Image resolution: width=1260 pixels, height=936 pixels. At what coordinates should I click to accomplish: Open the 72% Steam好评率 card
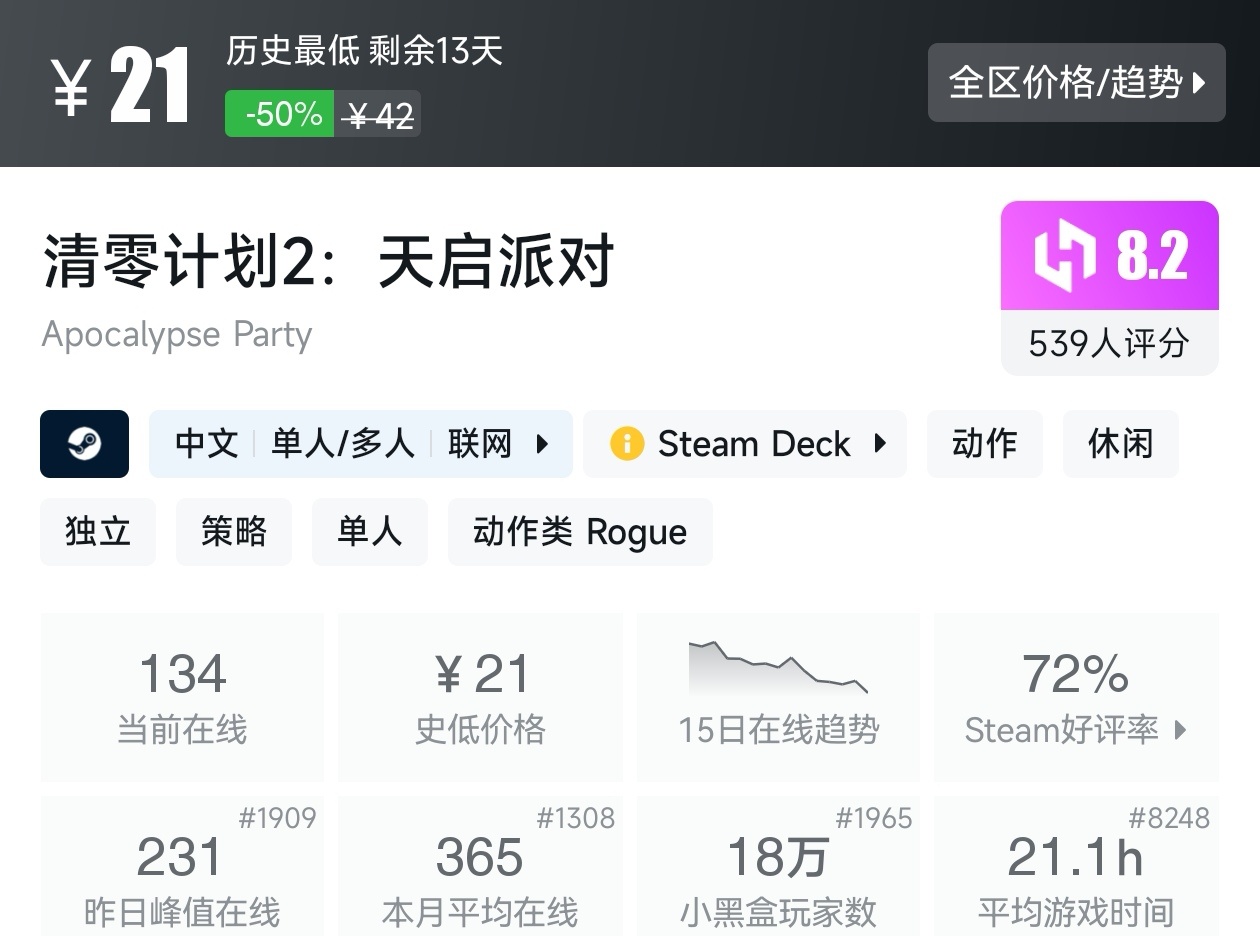point(1076,697)
